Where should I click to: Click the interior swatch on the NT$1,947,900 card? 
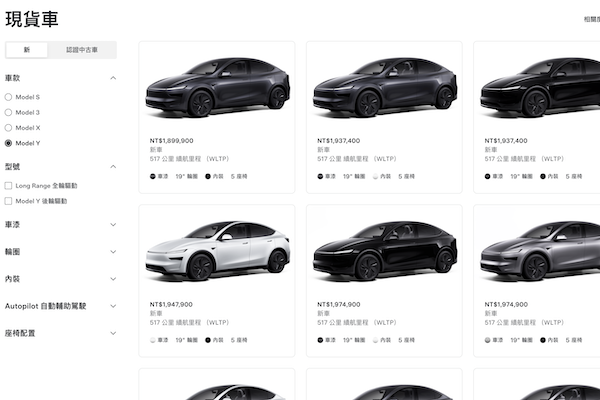point(208,340)
